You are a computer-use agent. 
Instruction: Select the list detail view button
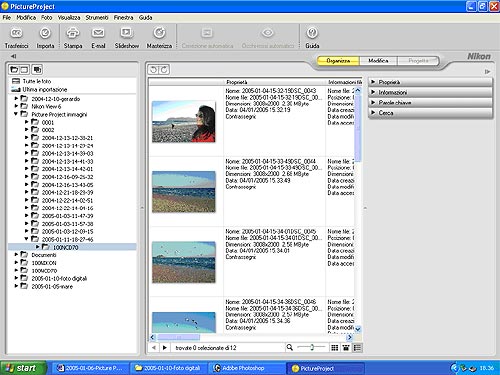357,348
